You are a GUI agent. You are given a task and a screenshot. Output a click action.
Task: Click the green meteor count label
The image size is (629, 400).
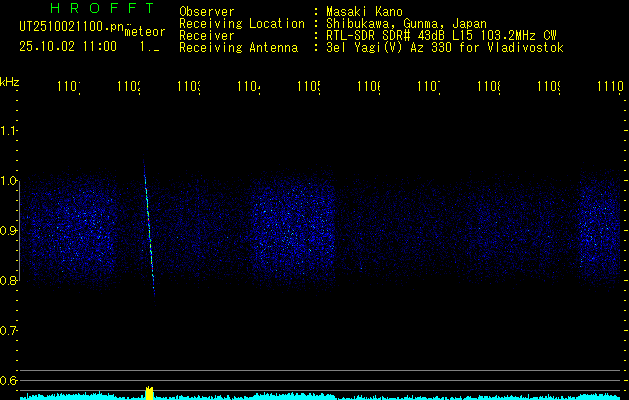tap(144, 31)
